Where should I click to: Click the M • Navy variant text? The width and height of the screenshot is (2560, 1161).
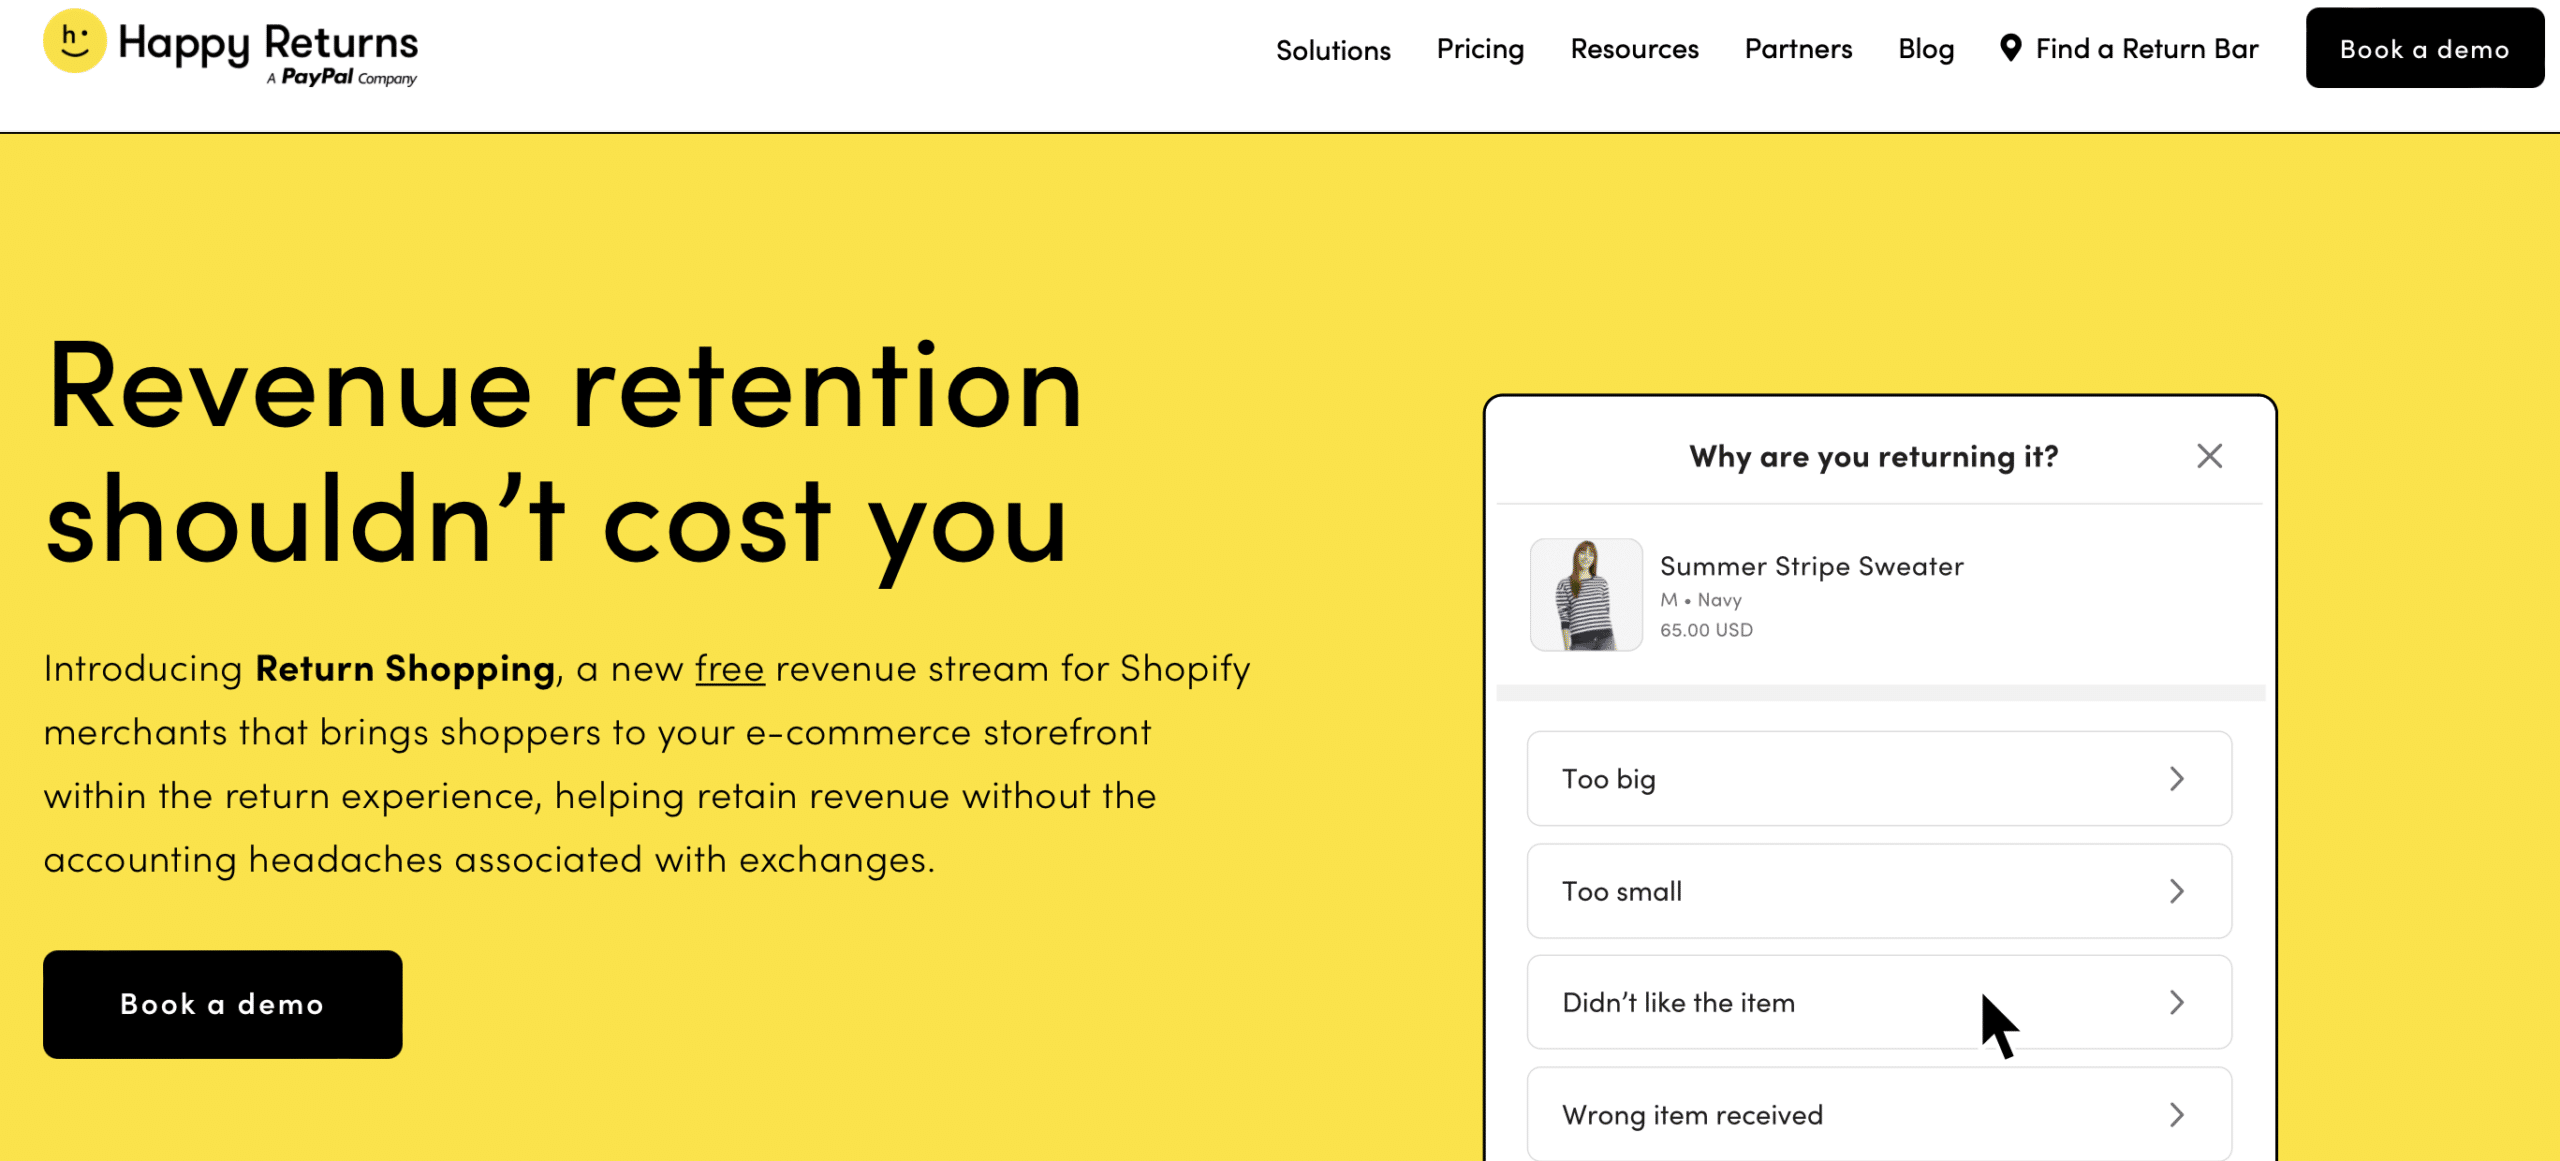tap(1701, 600)
